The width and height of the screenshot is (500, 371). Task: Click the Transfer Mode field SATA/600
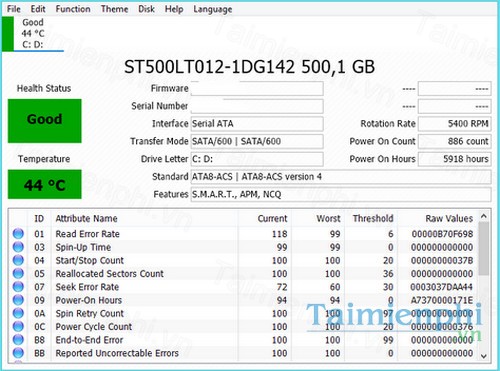(x=257, y=141)
